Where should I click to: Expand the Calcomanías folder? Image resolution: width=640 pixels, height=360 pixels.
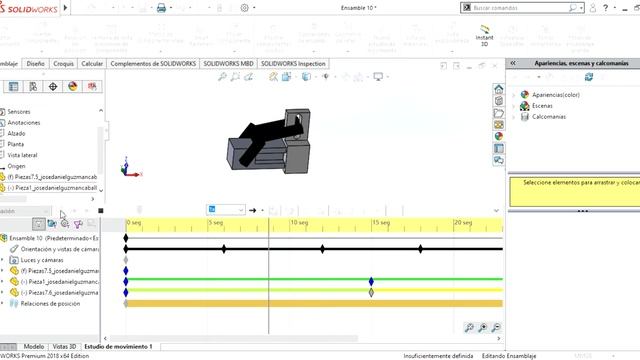pyautogui.click(x=513, y=117)
